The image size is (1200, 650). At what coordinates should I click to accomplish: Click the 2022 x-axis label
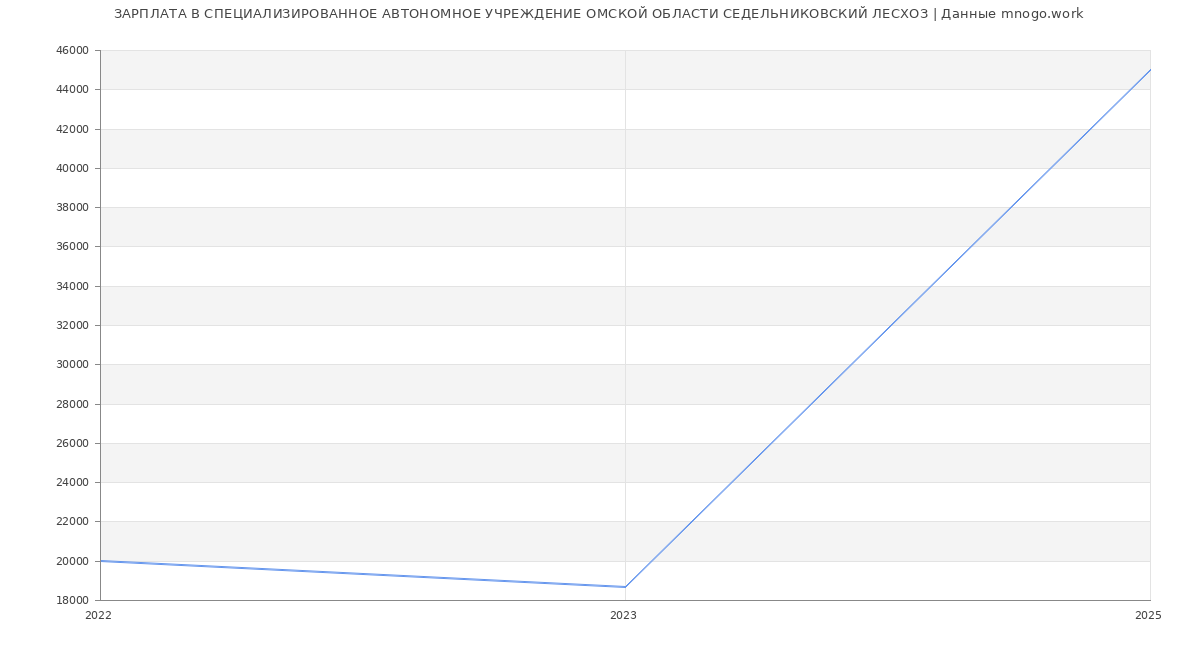click(x=98, y=616)
